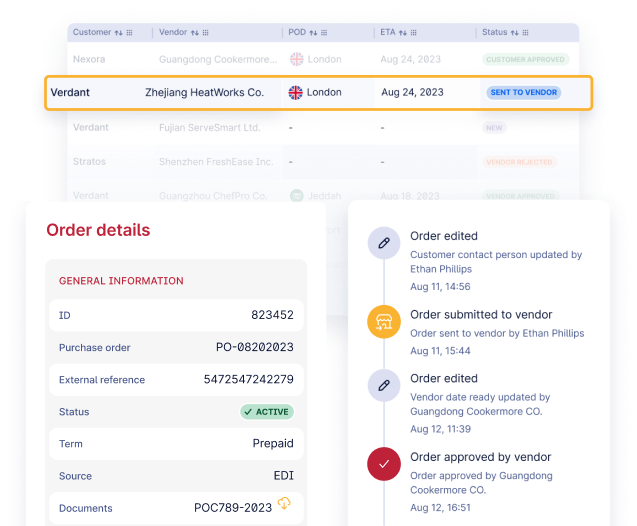Select Fujian ServeSmart Ltd. vendor cell
637x526 pixels.
(x=210, y=128)
